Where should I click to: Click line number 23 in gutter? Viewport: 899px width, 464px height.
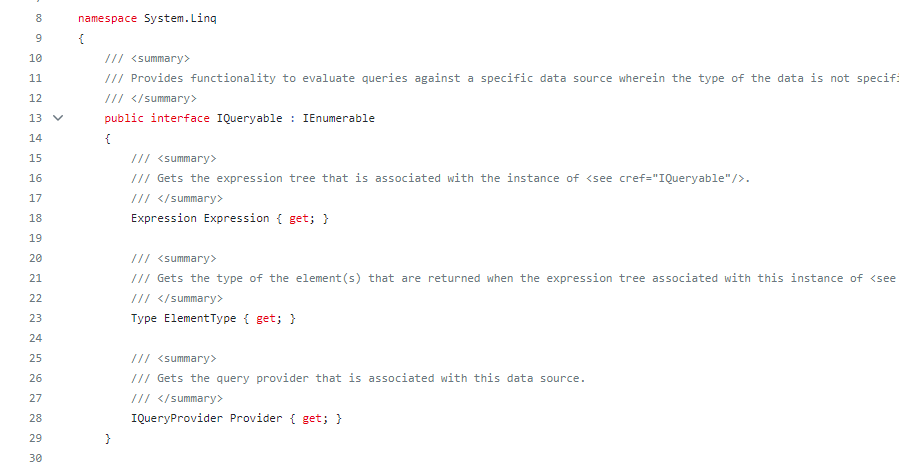tap(36, 318)
